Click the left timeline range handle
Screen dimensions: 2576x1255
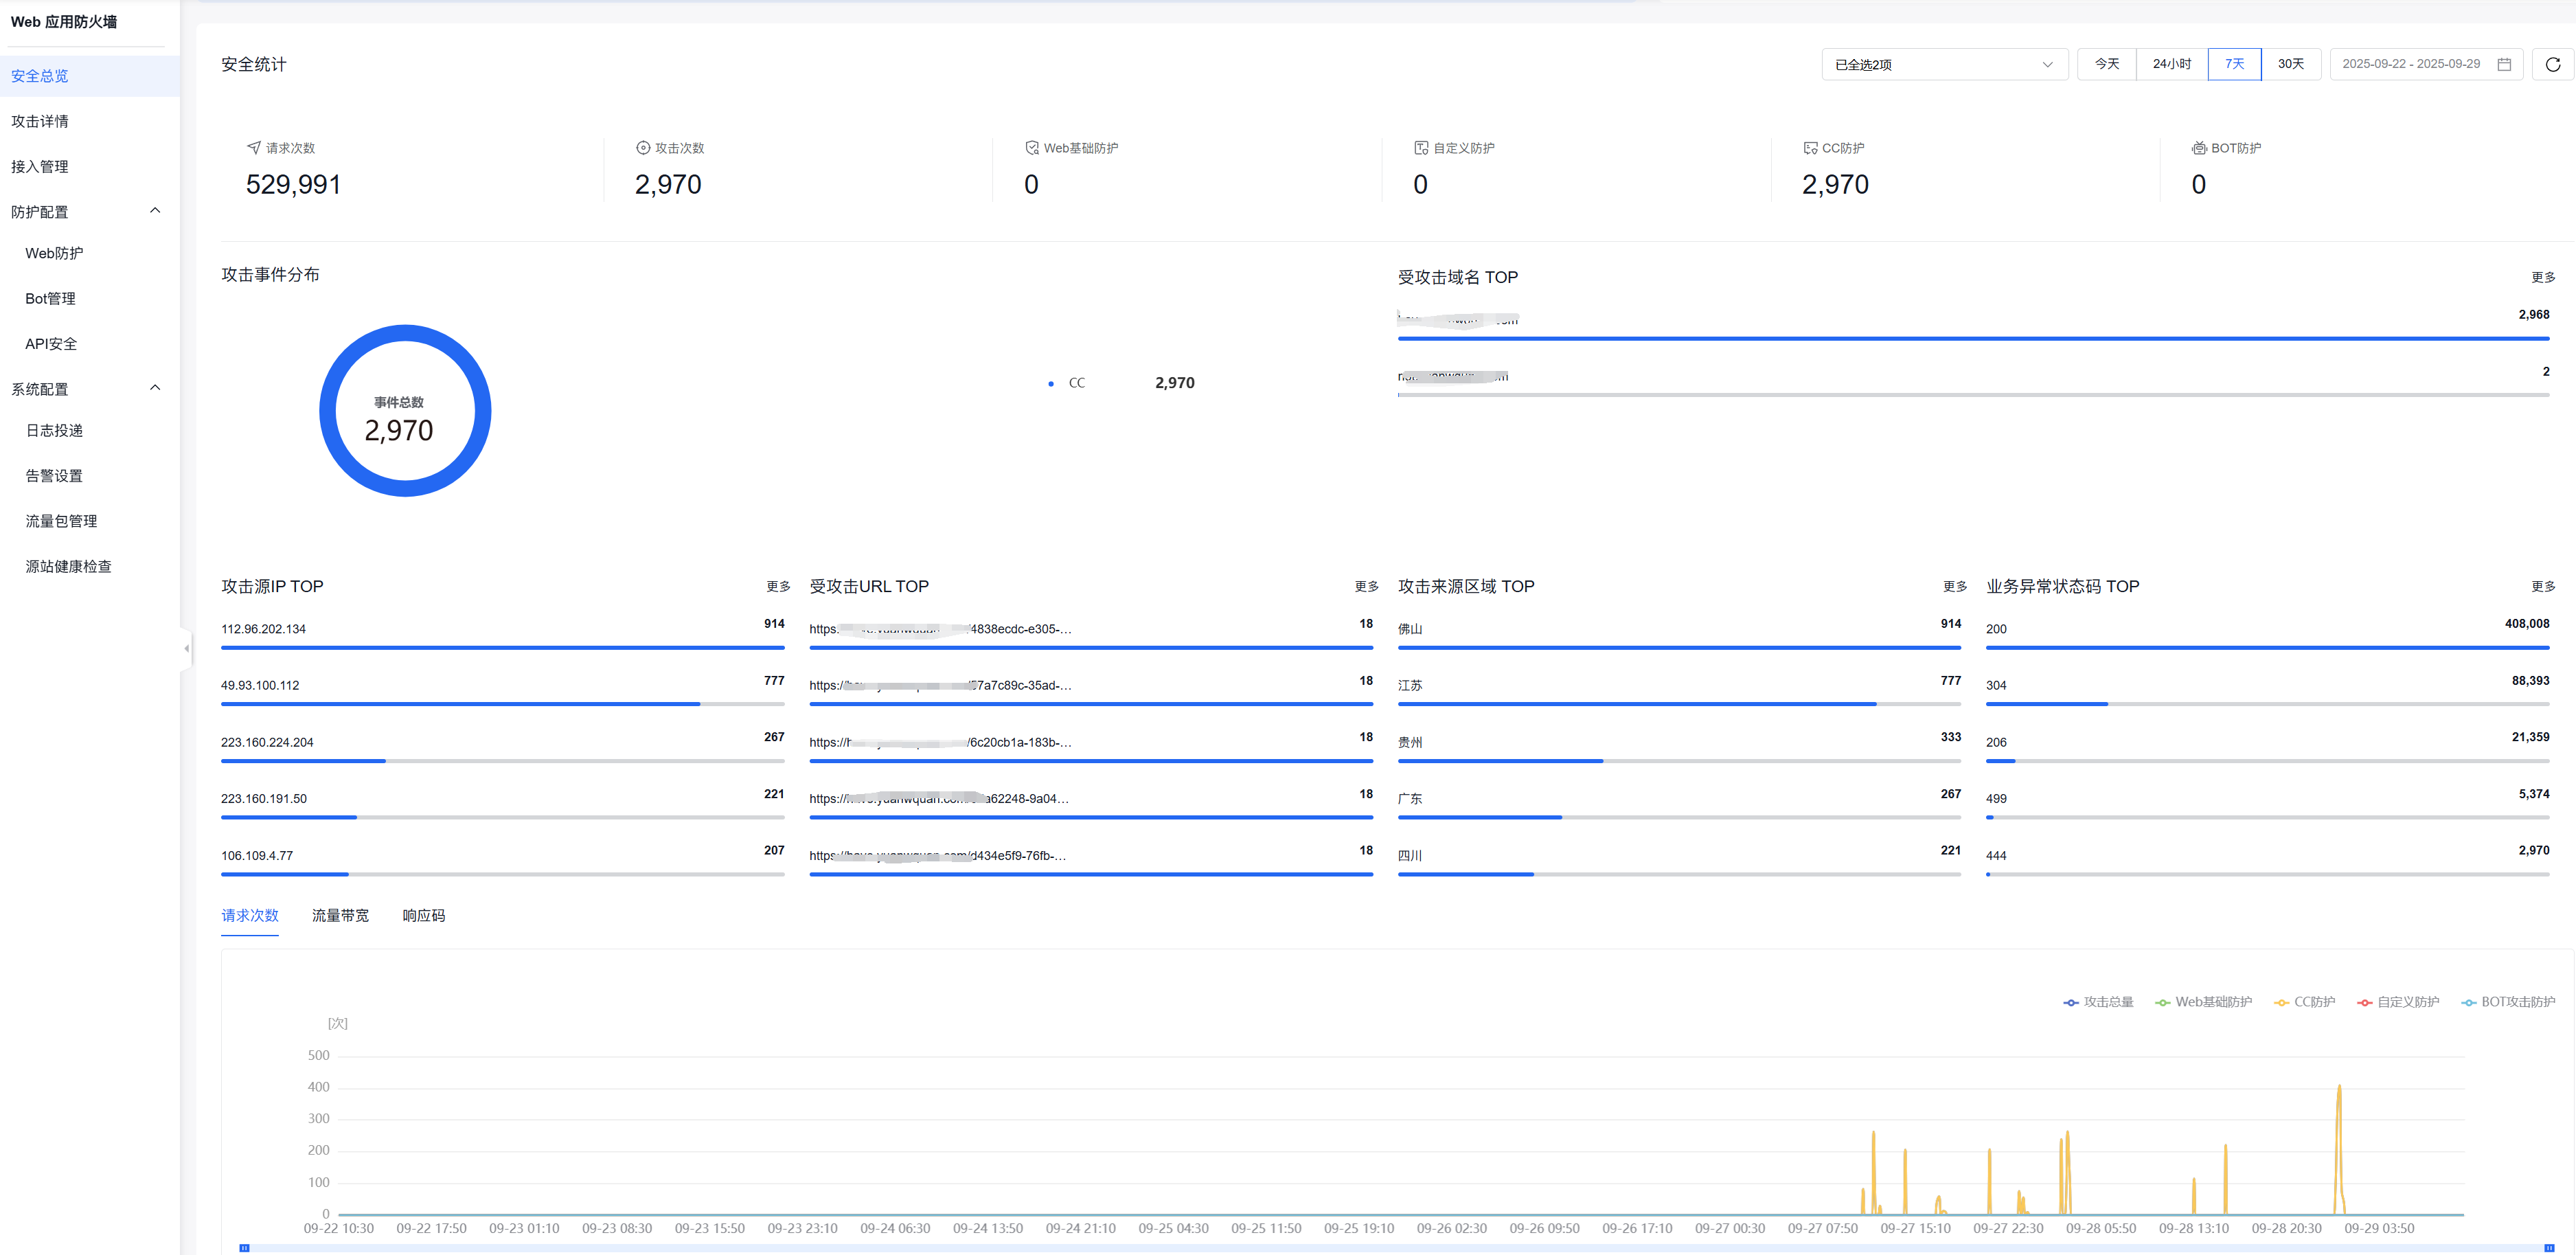(244, 1247)
